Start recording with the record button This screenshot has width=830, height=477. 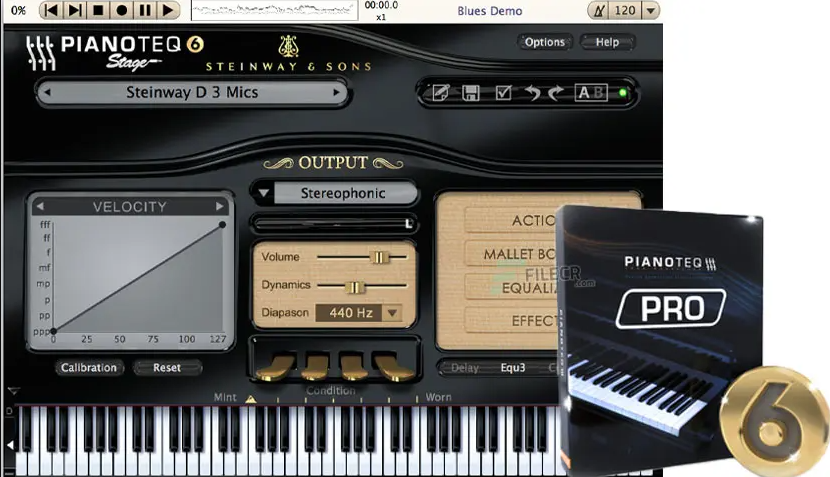pos(121,10)
